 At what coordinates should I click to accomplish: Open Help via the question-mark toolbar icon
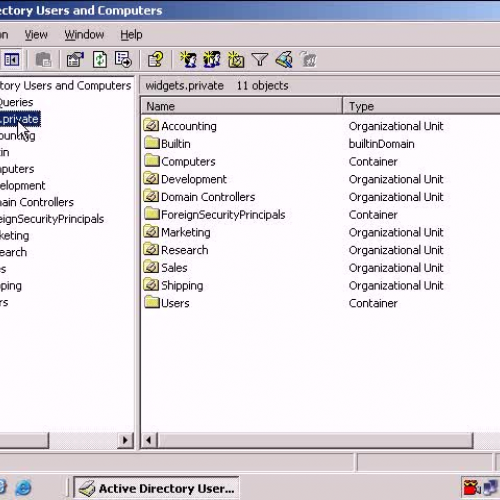pyautogui.click(x=156, y=60)
